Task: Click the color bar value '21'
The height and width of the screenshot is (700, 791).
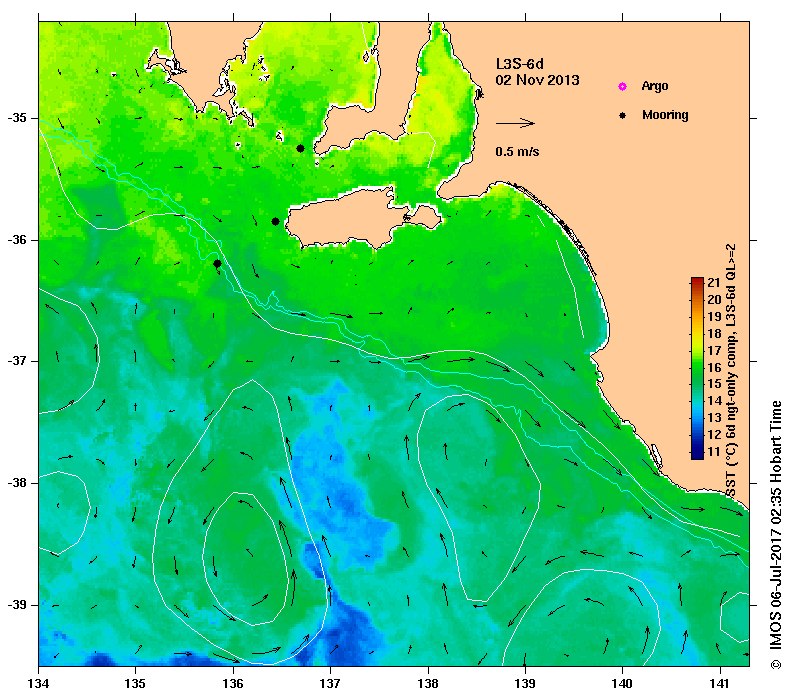Action: pyautogui.click(x=714, y=283)
